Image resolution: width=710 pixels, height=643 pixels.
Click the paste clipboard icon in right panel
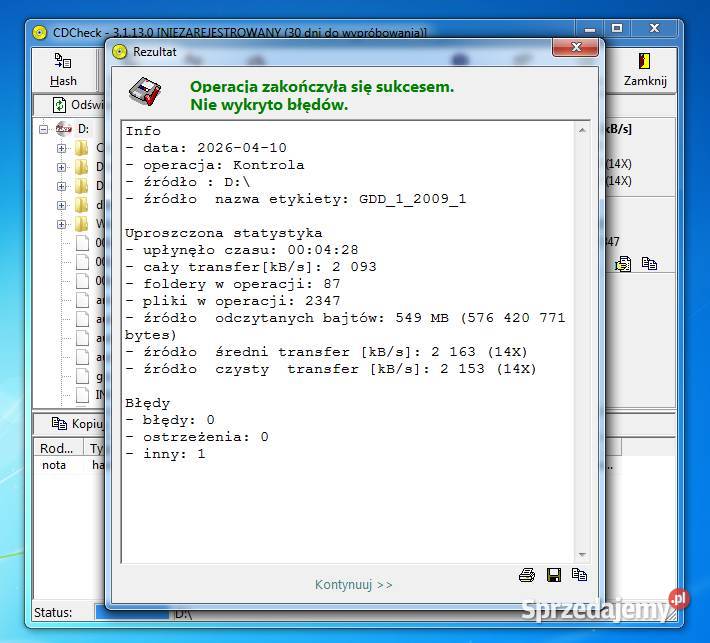pos(623,264)
